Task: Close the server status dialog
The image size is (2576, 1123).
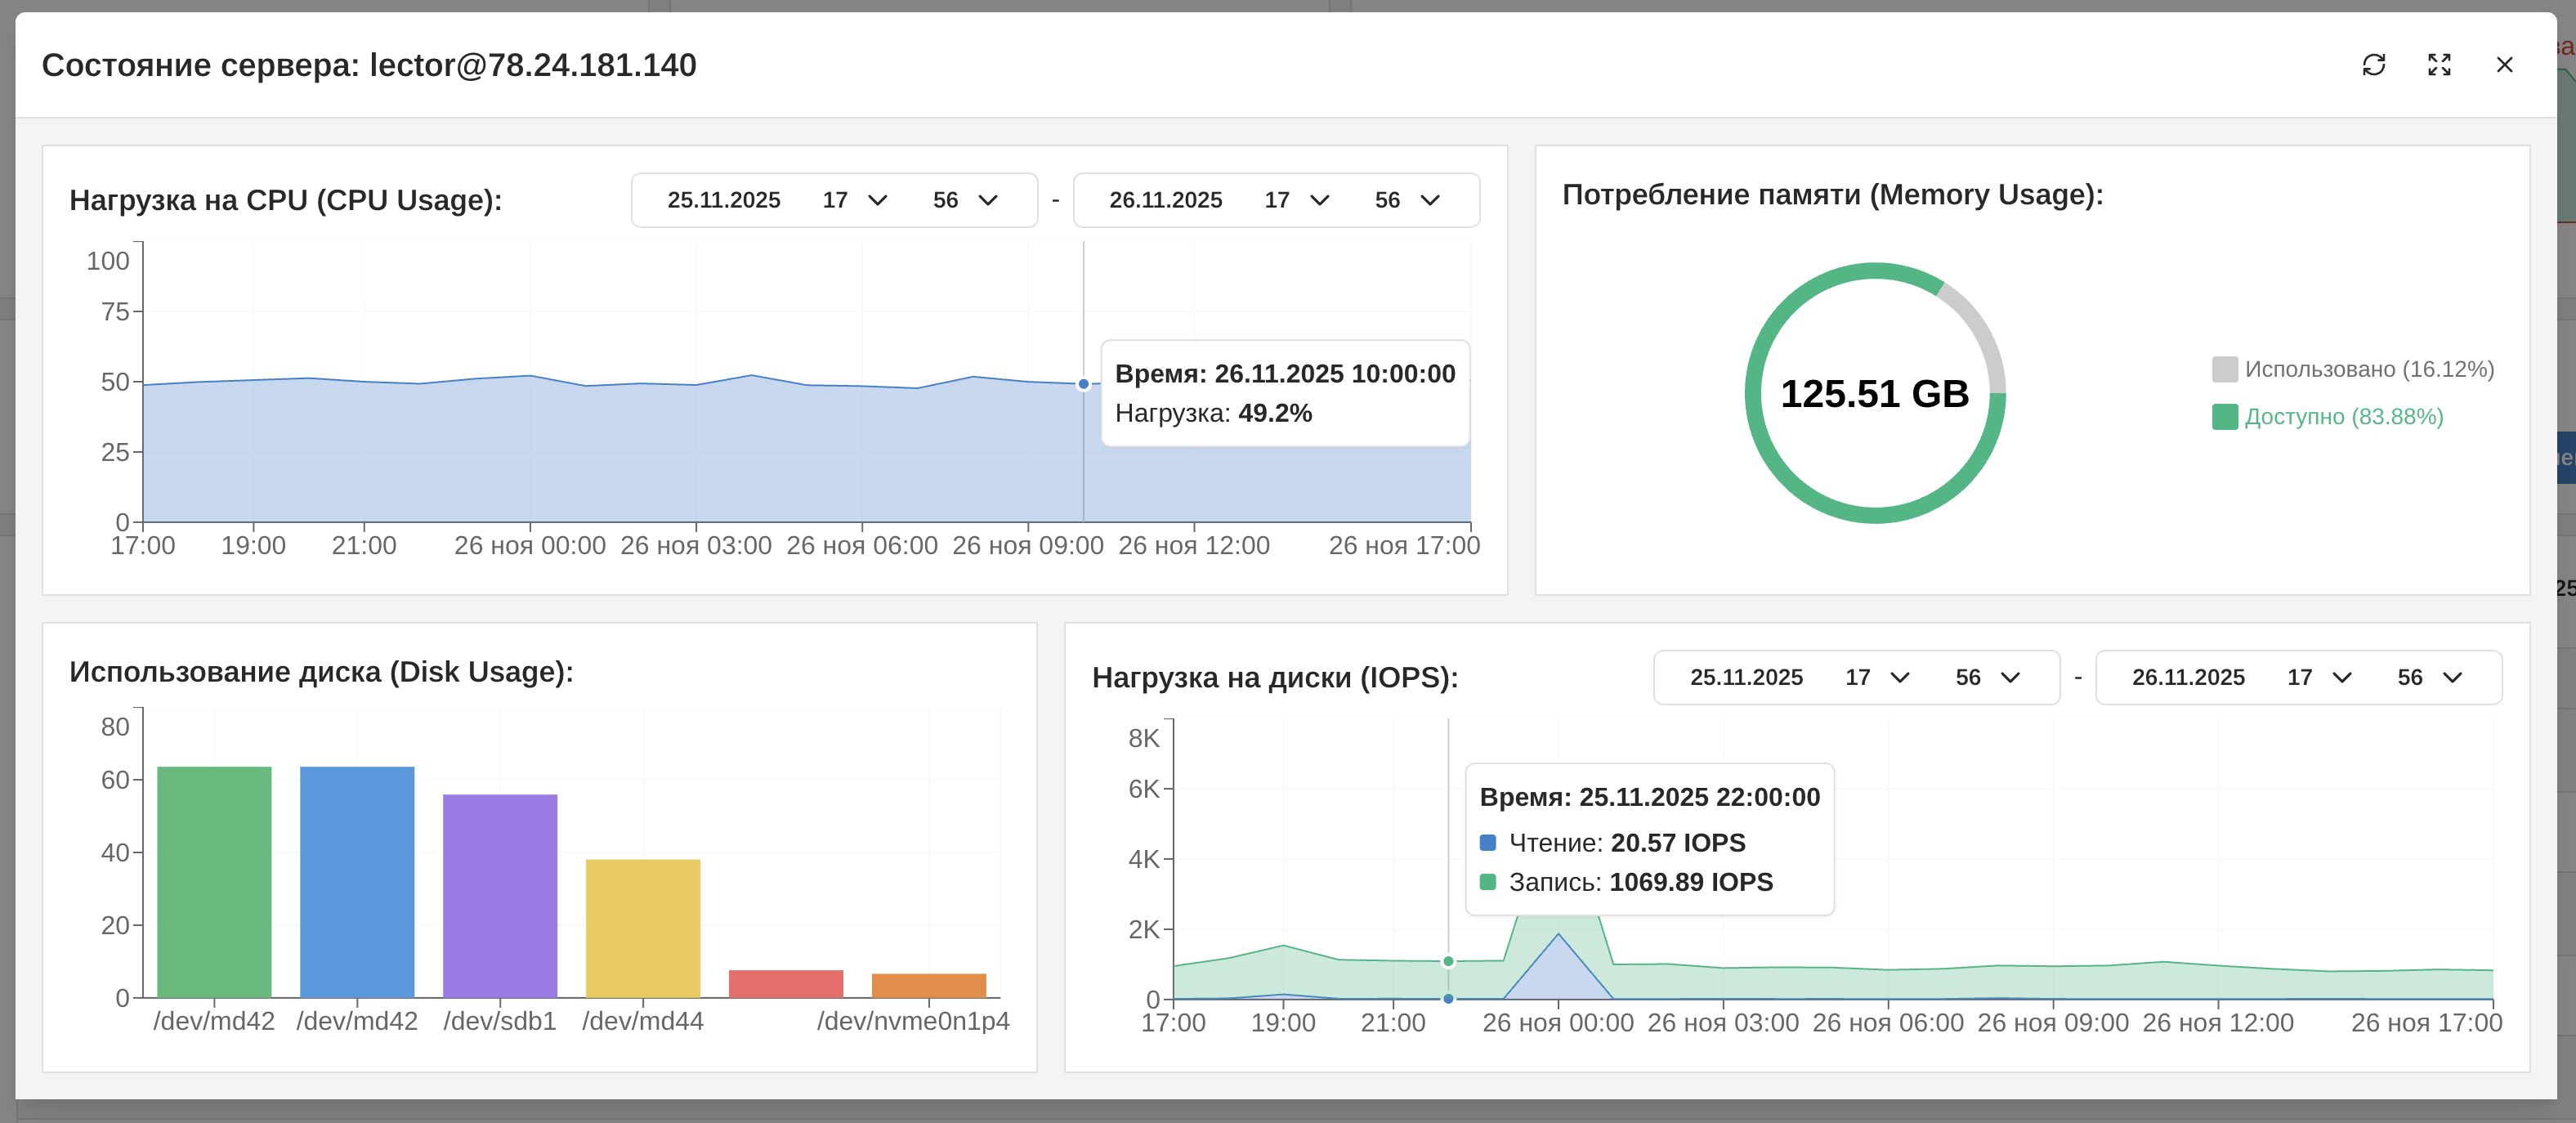Action: 2504,65
